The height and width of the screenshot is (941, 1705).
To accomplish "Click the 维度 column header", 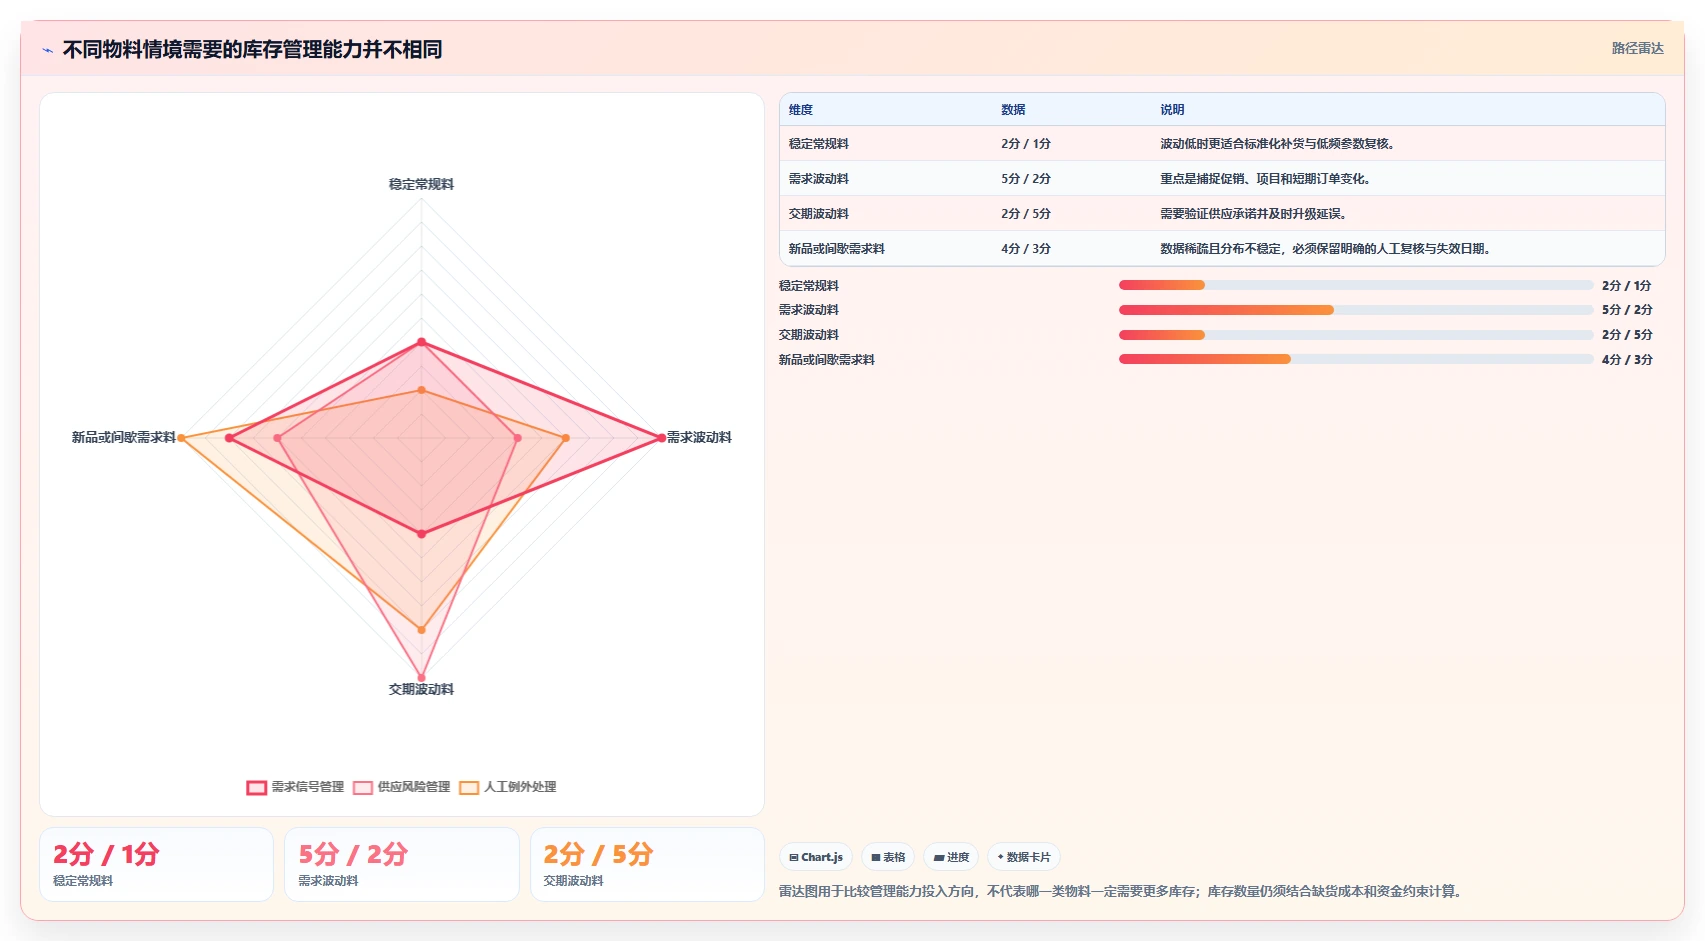I will coord(801,110).
